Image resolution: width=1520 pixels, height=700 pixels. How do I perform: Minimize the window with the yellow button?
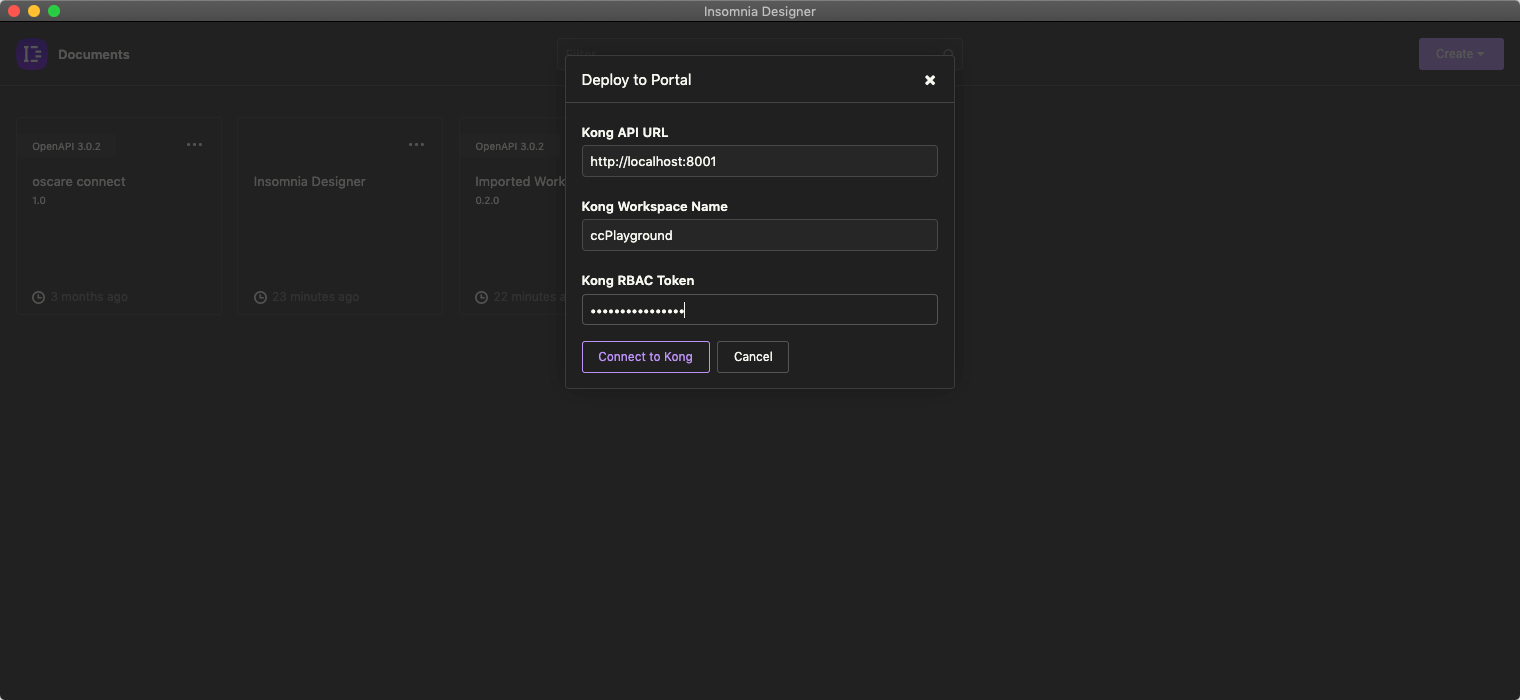coord(34,11)
